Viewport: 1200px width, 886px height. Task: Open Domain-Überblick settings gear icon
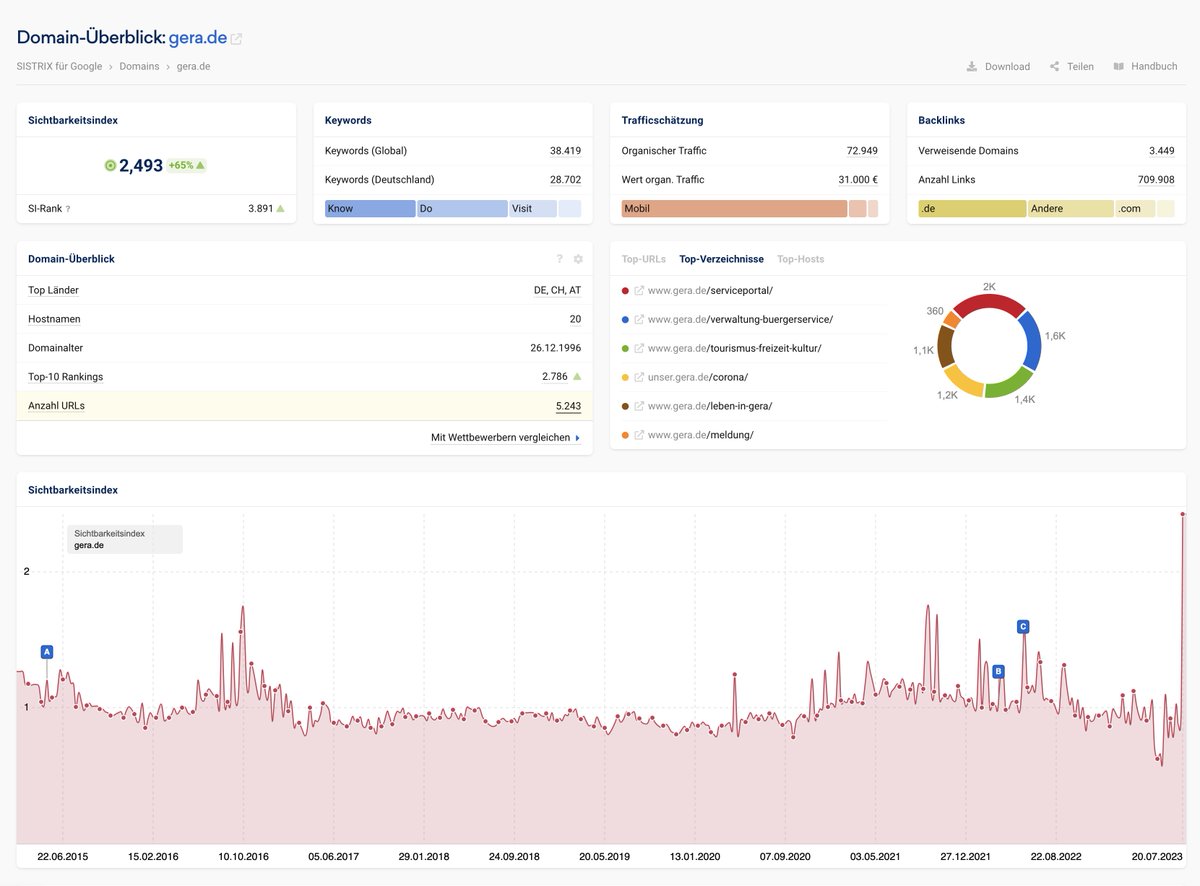[578, 259]
